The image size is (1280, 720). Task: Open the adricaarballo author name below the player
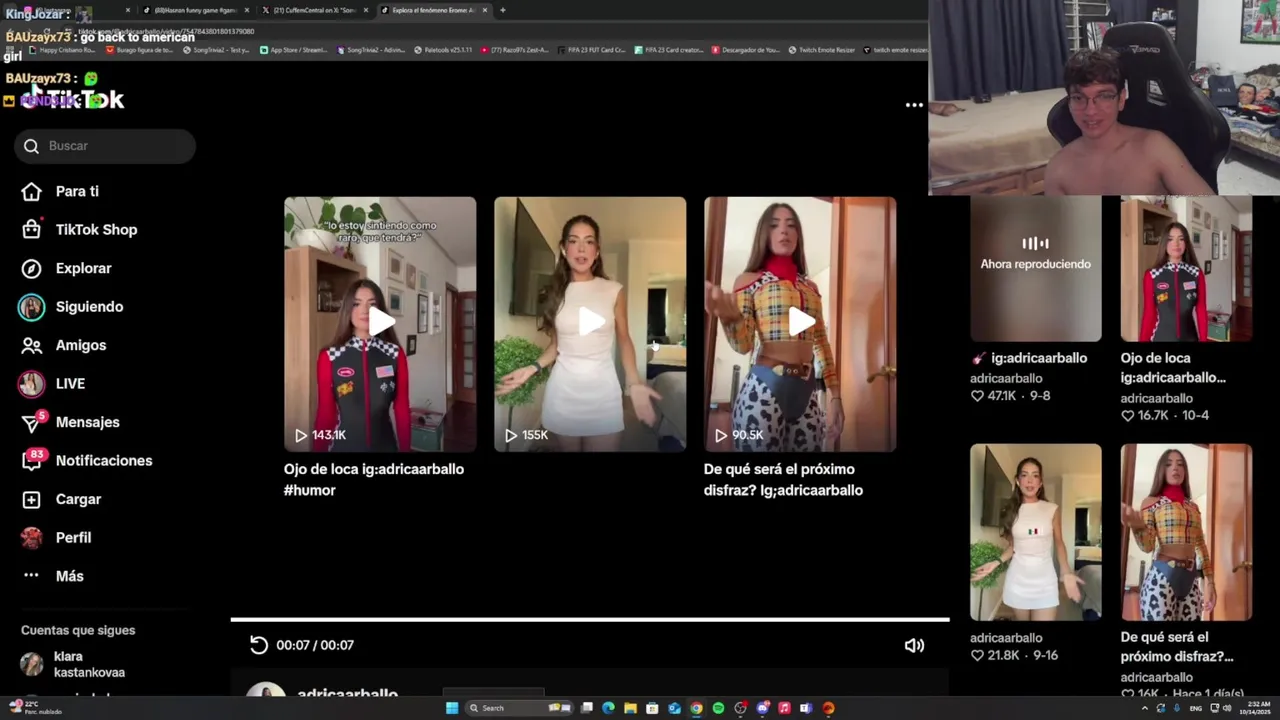pos(348,694)
